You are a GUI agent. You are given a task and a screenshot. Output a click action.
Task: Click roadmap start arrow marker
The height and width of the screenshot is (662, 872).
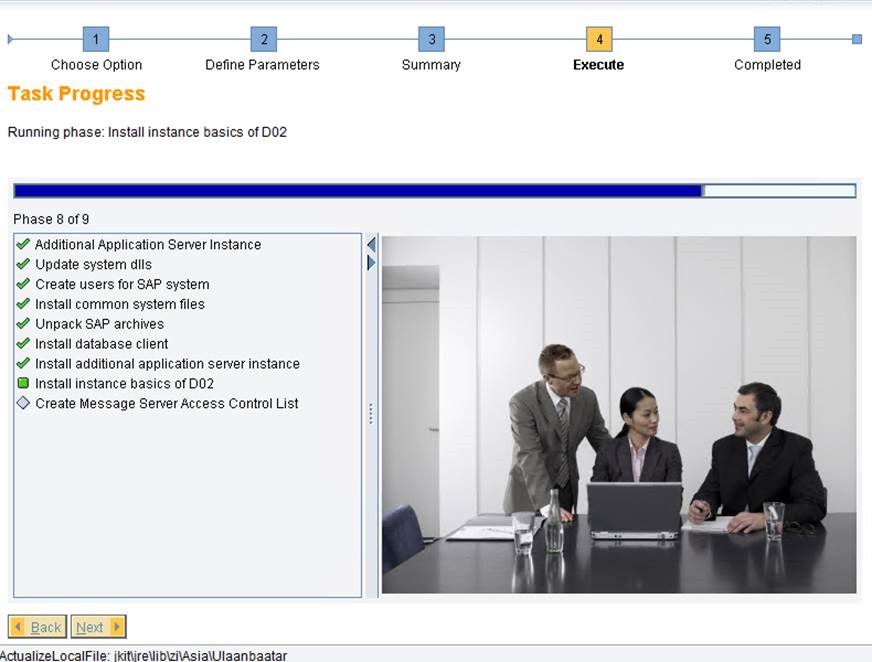(10, 39)
